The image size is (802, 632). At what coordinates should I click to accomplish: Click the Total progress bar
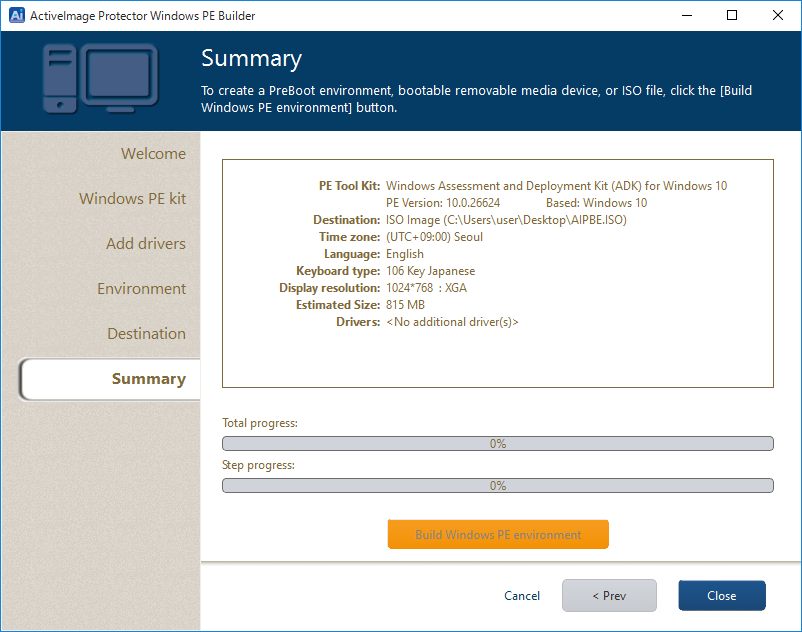coord(497,444)
